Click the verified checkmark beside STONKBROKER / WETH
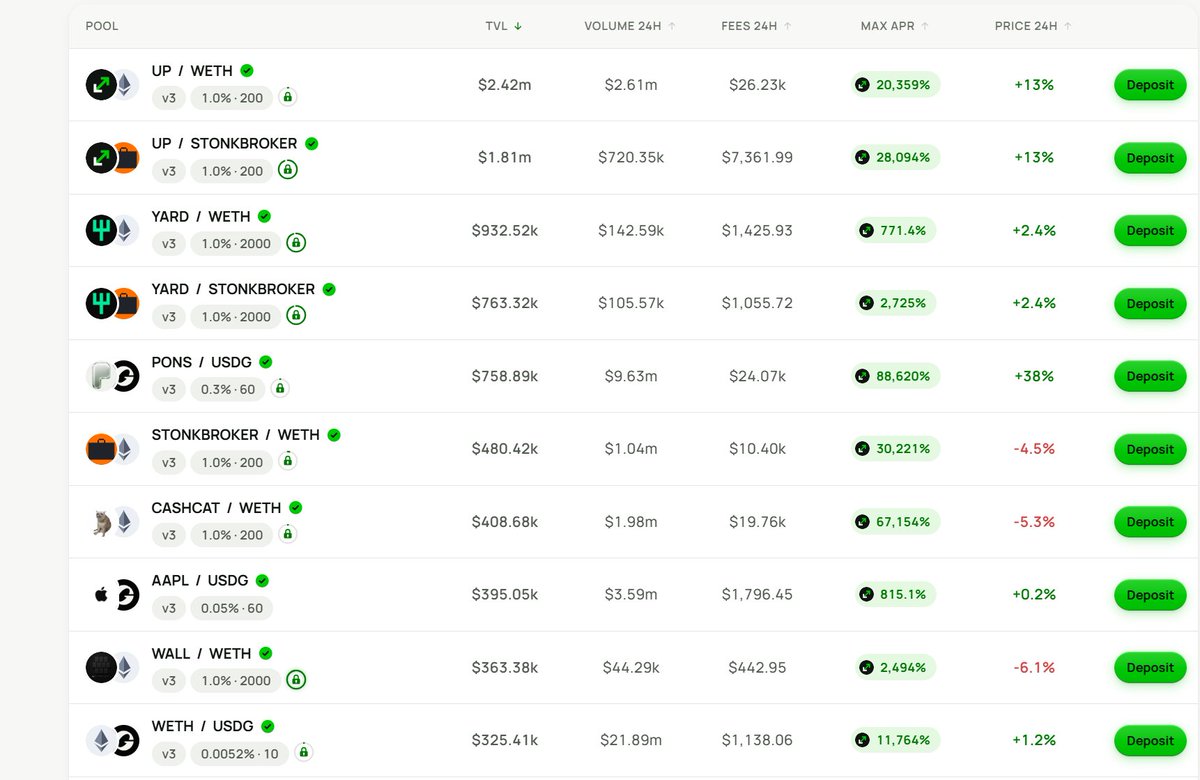The width and height of the screenshot is (1200, 780). click(334, 435)
